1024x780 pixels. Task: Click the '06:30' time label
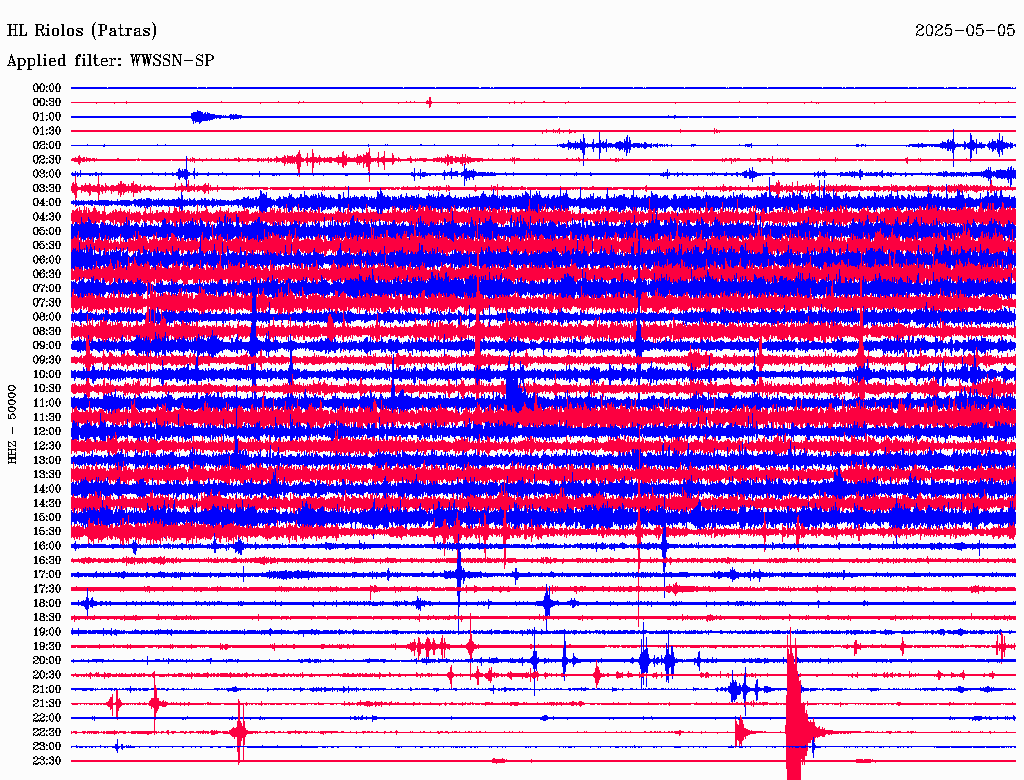[47, 274]
